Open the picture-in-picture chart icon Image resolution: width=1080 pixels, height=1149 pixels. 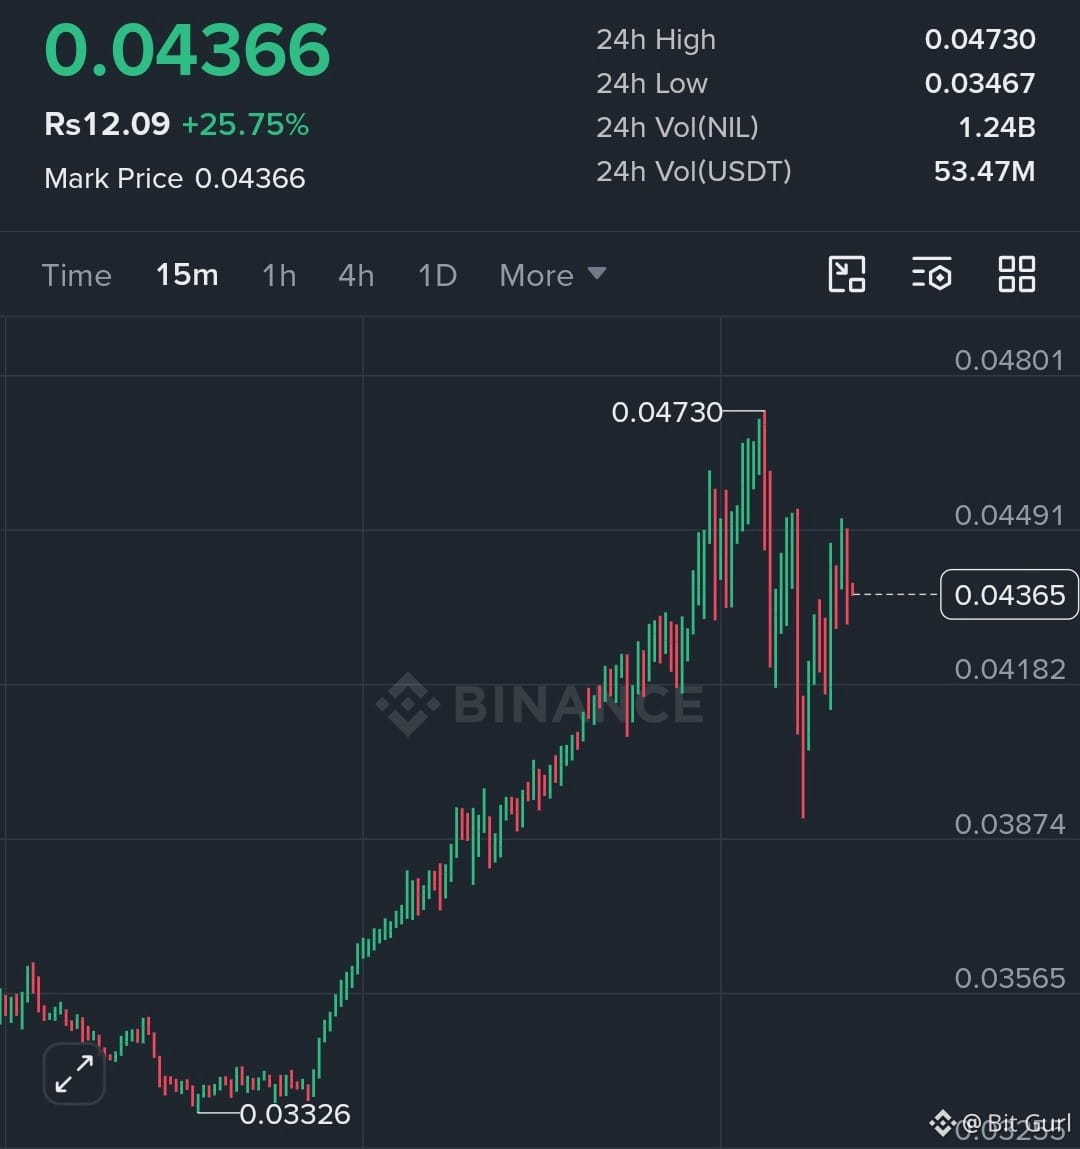pos(846,275)
